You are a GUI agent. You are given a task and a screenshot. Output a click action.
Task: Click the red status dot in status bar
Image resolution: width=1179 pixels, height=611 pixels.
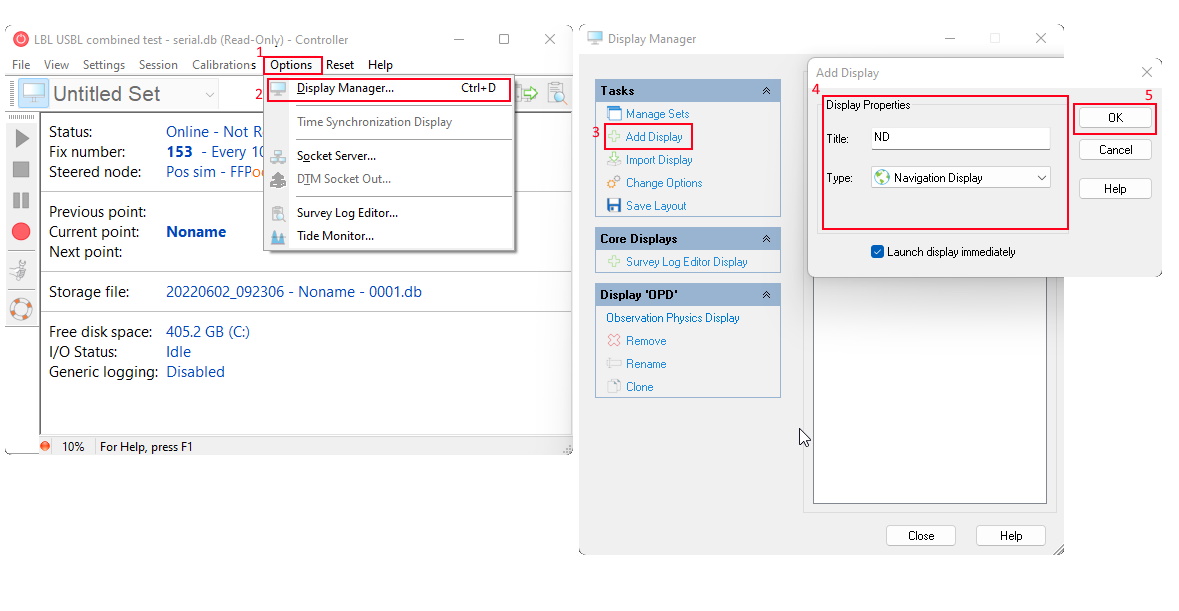coord(45,446)
